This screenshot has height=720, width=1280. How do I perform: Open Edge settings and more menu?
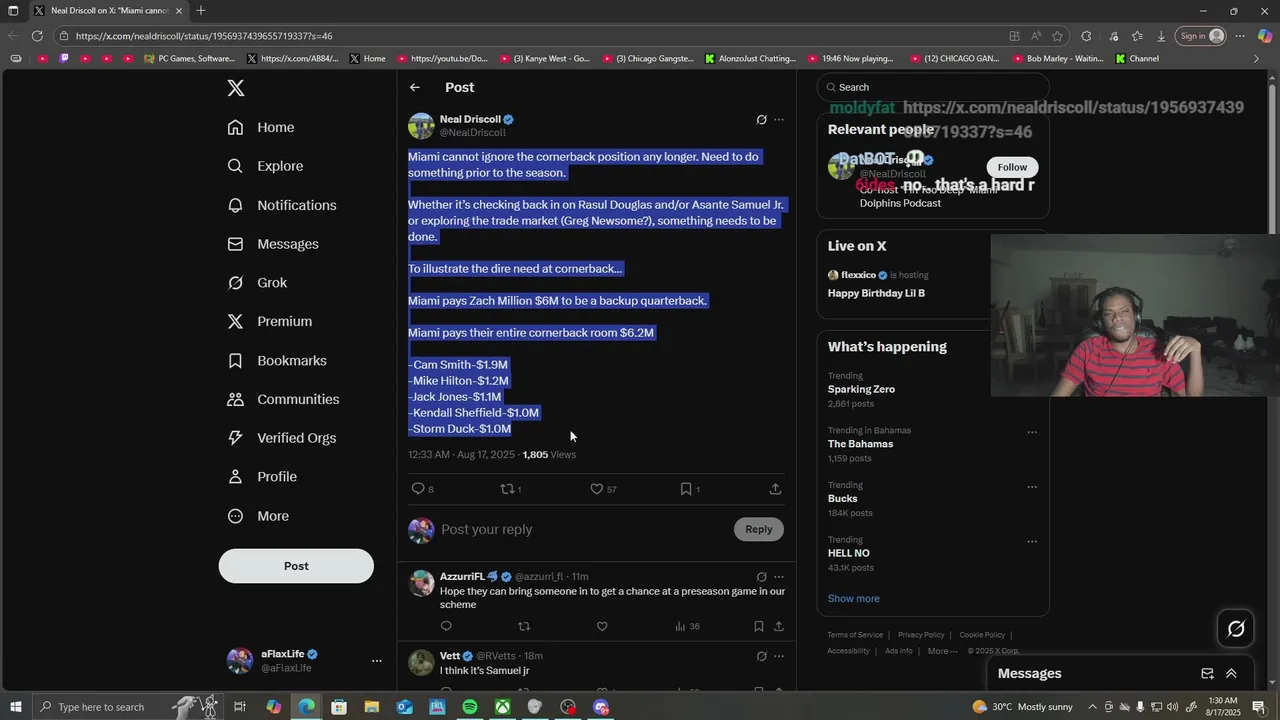tap(1240, 36)
